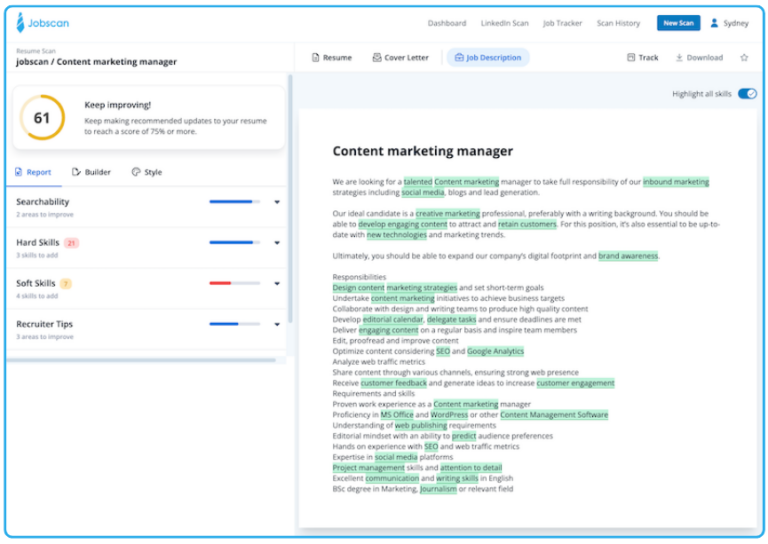Image resolution: width=768 pixels, height=544 pixels.
Task: Toggle Highlight all skills switch
Action: tap(747, 94)
